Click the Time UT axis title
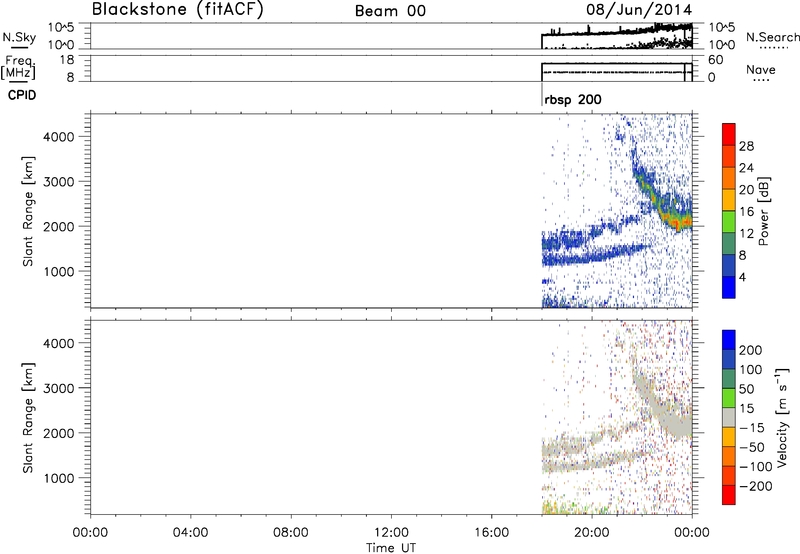The width and height of the screenshot is (800, 554). (391, 548)
